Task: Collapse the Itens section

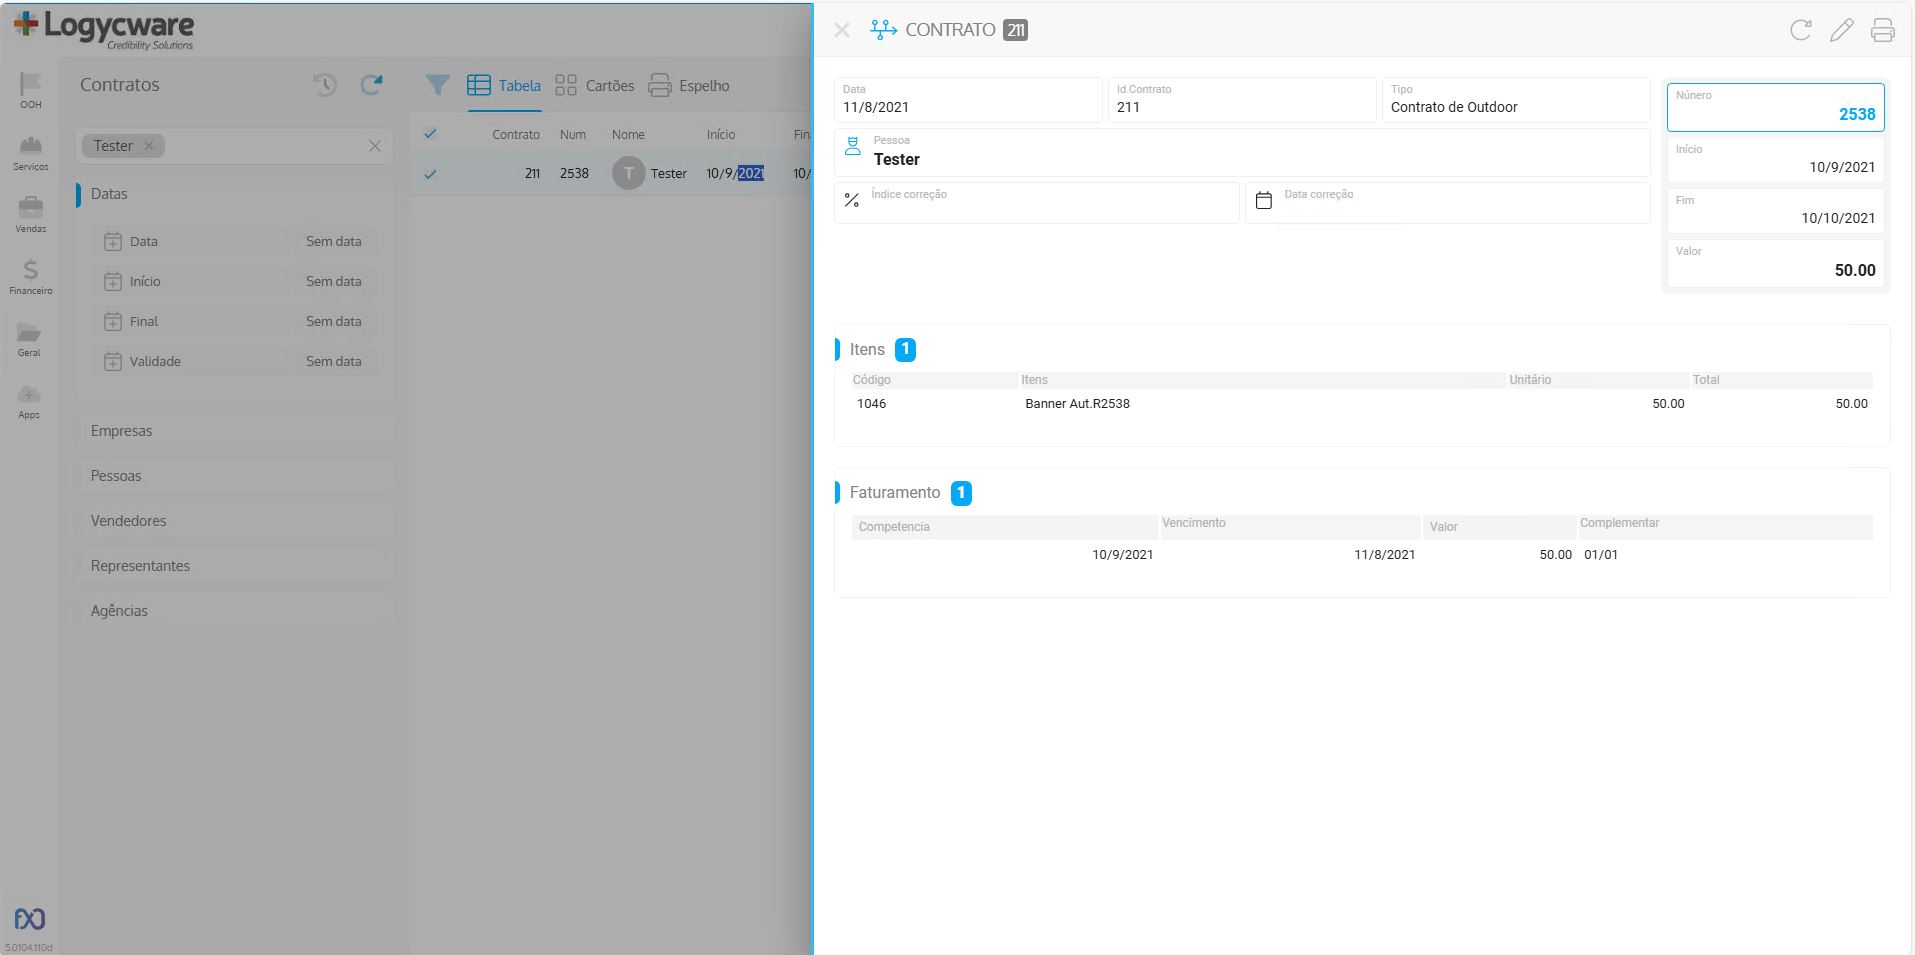Action: [x=867, y=350]
